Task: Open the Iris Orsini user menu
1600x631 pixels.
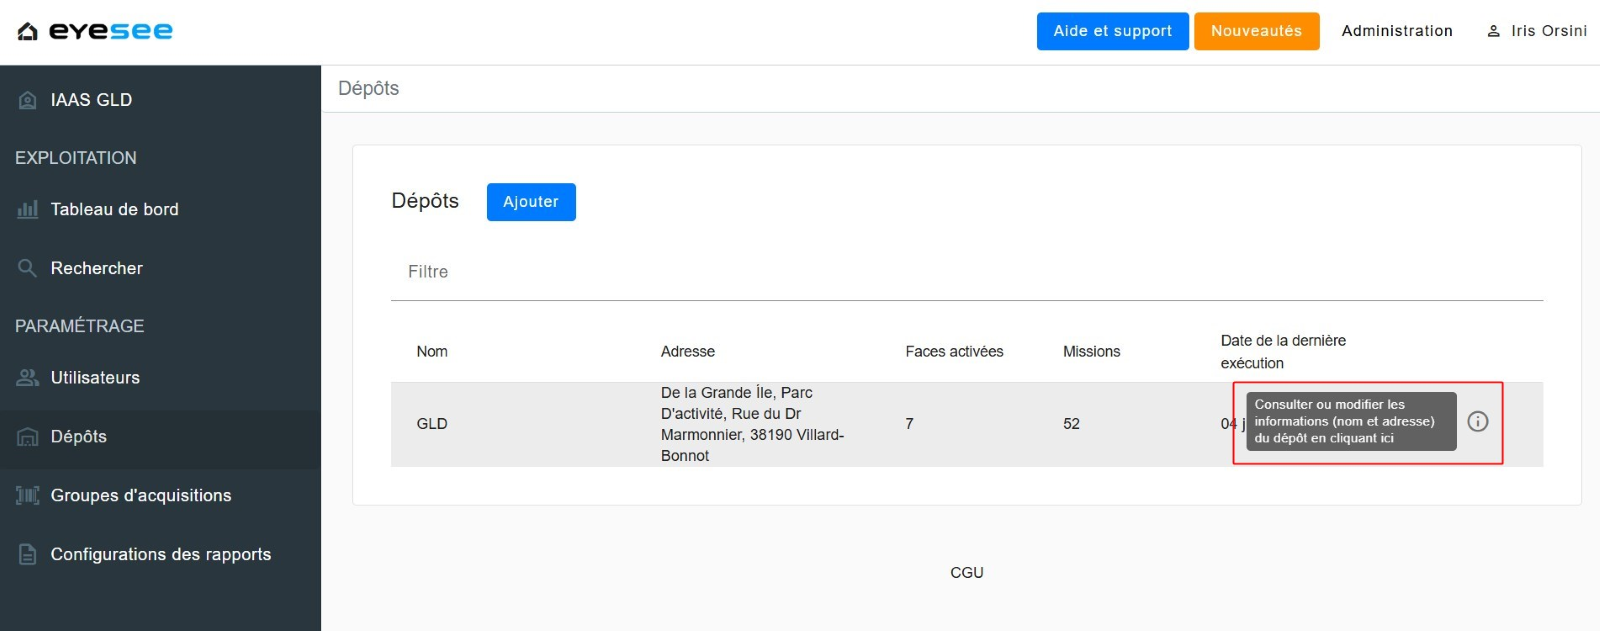Action: pyautogui.click(x=1548, y=31)
